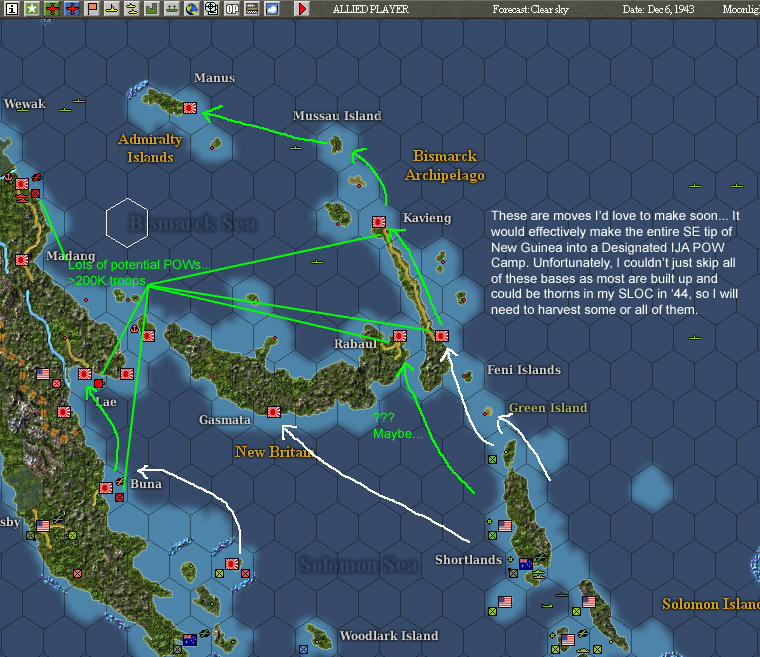Open the globe toolbar icon
The image size is (760, 657).
tap(191, 9)
